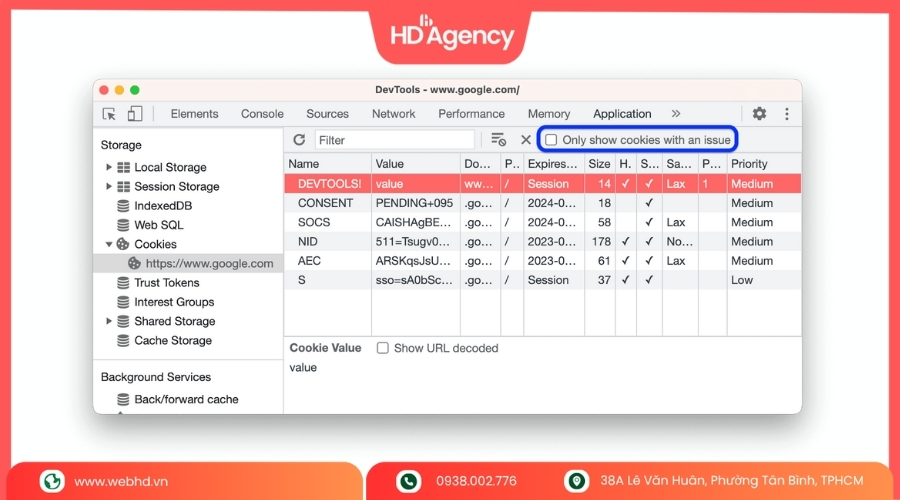Select the IndexedDB storage item
The width and height of the screenshot is (900, 500).
tap(163, 206)
